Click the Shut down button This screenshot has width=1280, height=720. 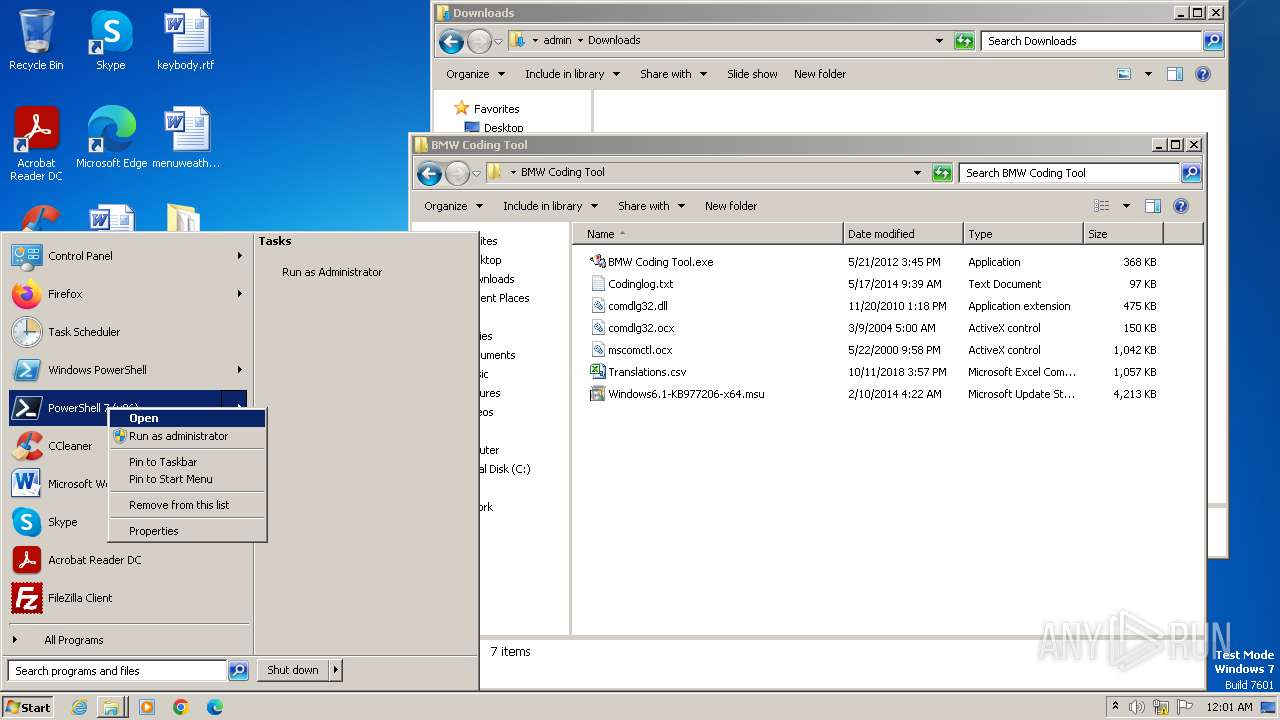(x=293, y=670)
